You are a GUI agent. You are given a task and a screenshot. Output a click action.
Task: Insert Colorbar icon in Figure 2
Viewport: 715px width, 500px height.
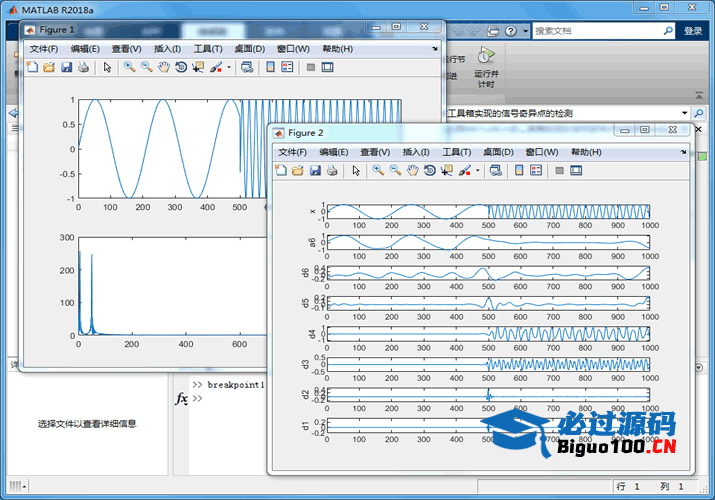[519, 170]
